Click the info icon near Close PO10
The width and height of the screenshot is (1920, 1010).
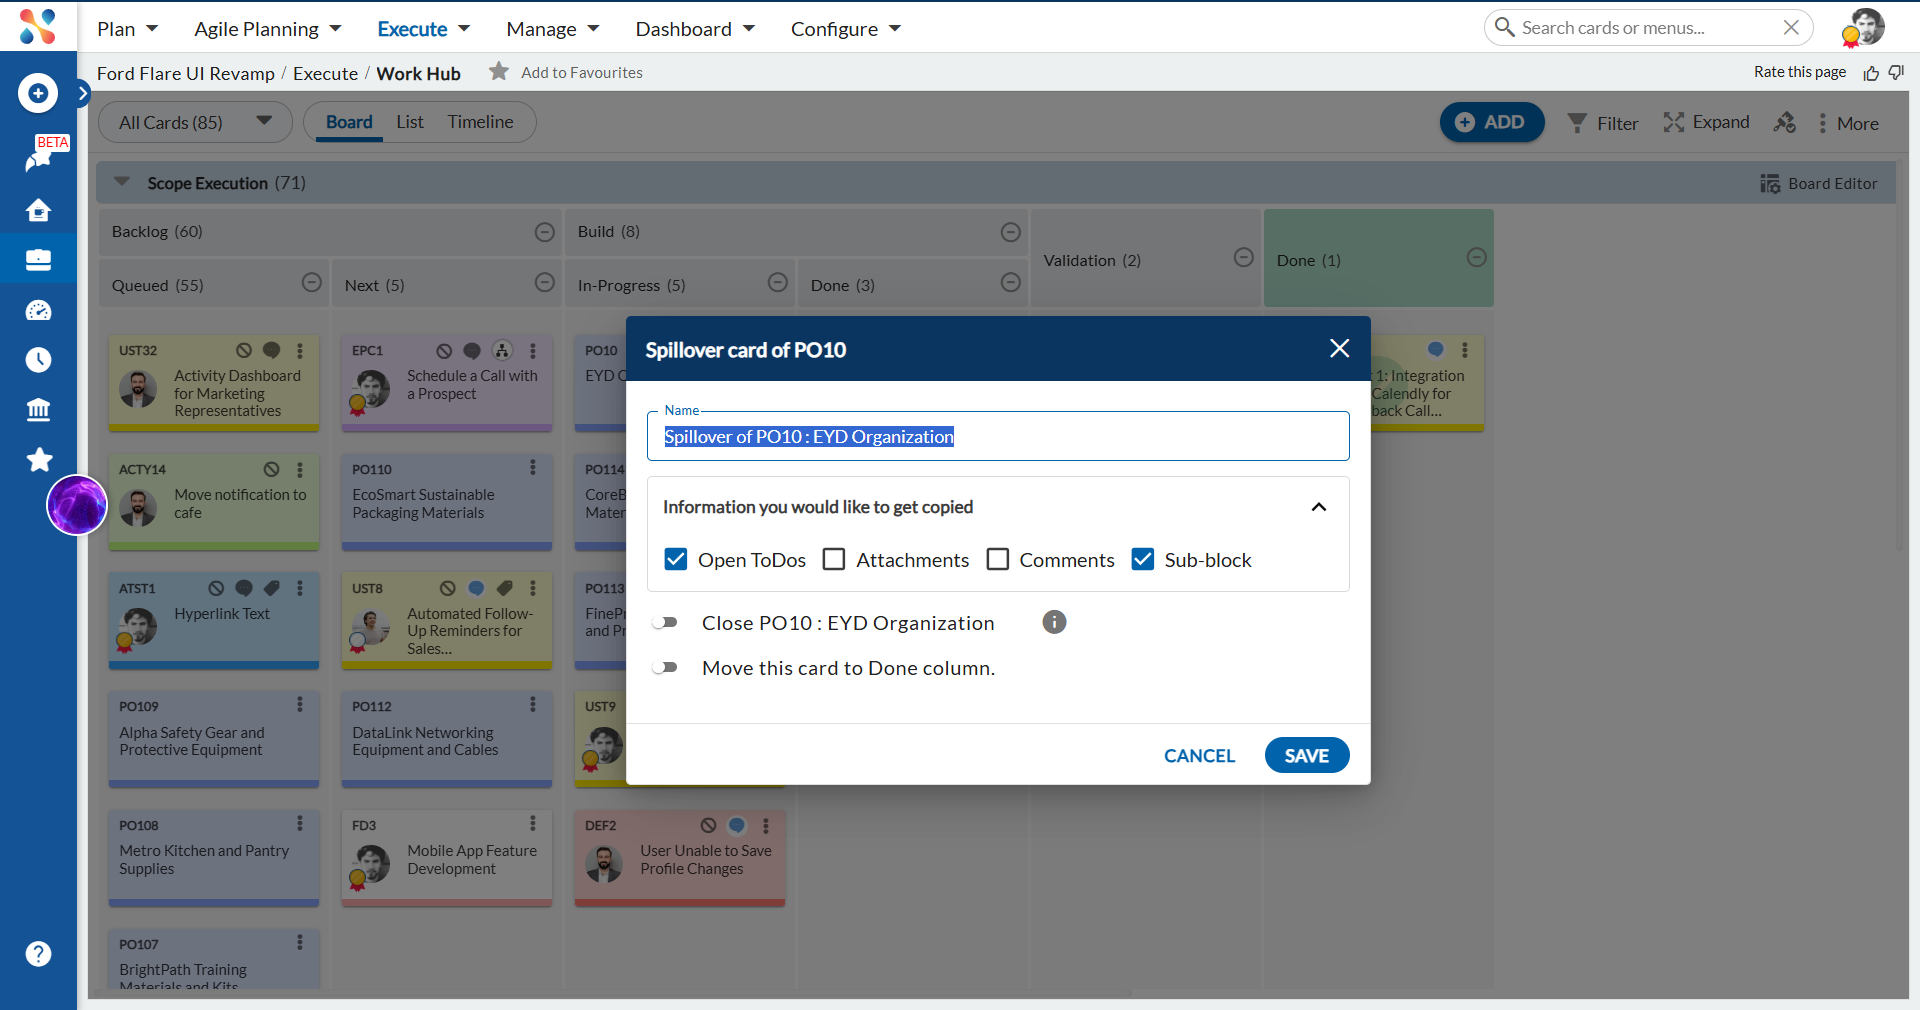tap(1054, 622)
